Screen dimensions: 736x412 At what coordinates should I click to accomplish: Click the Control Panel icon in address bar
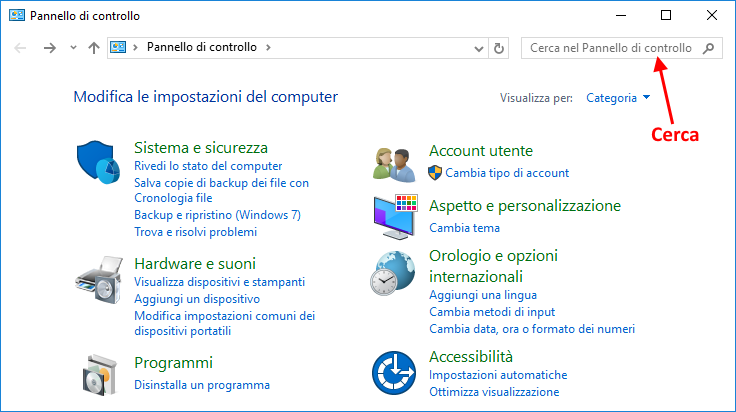pyautogui.click(x=118, y=47)
